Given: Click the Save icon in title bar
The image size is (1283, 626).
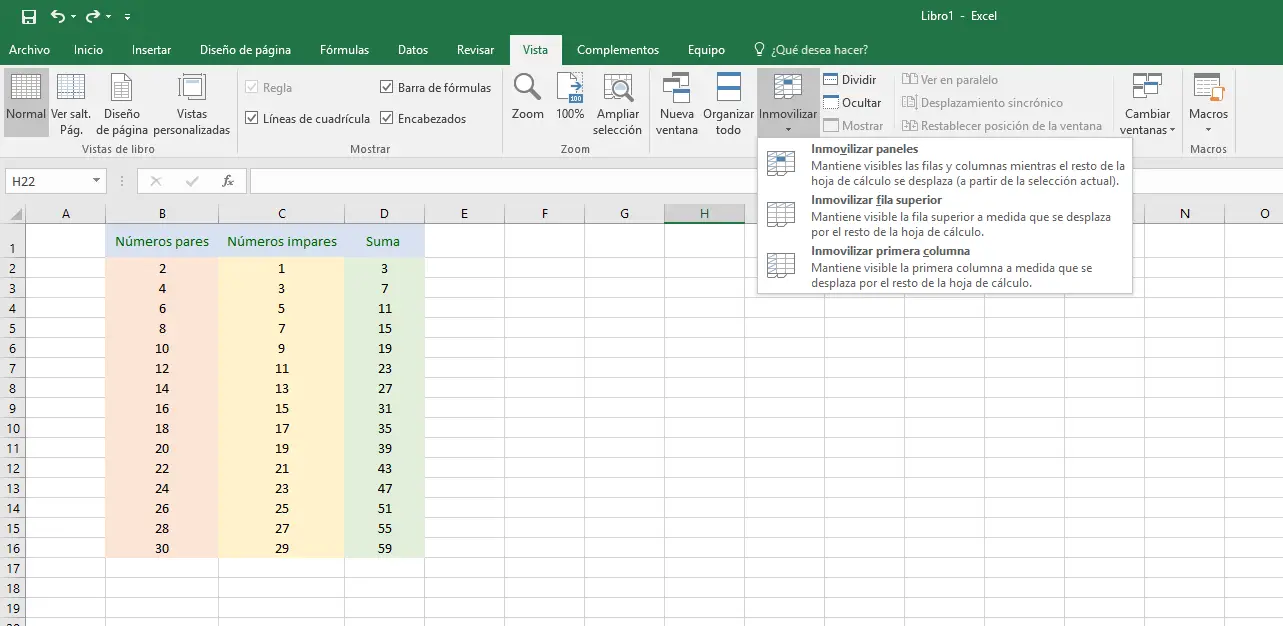Looking at the screenshot, I should 29,17.
